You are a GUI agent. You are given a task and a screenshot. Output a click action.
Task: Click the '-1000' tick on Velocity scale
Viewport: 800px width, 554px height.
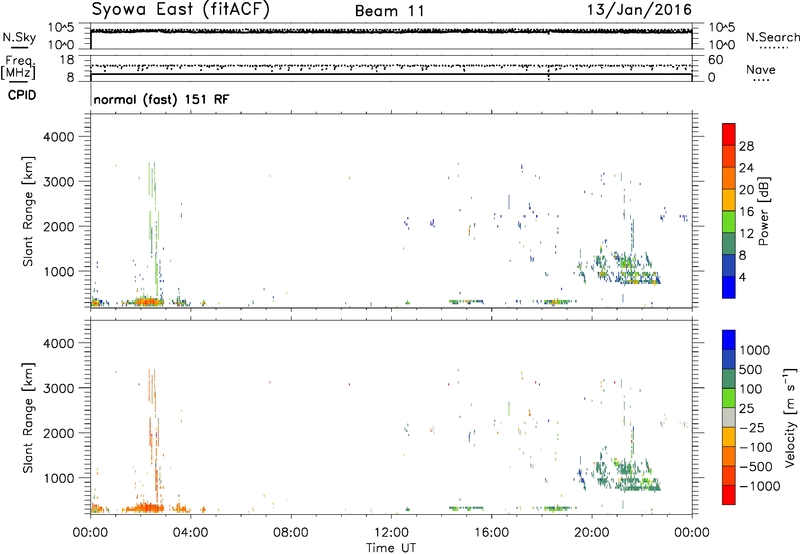tap(759, 486)
